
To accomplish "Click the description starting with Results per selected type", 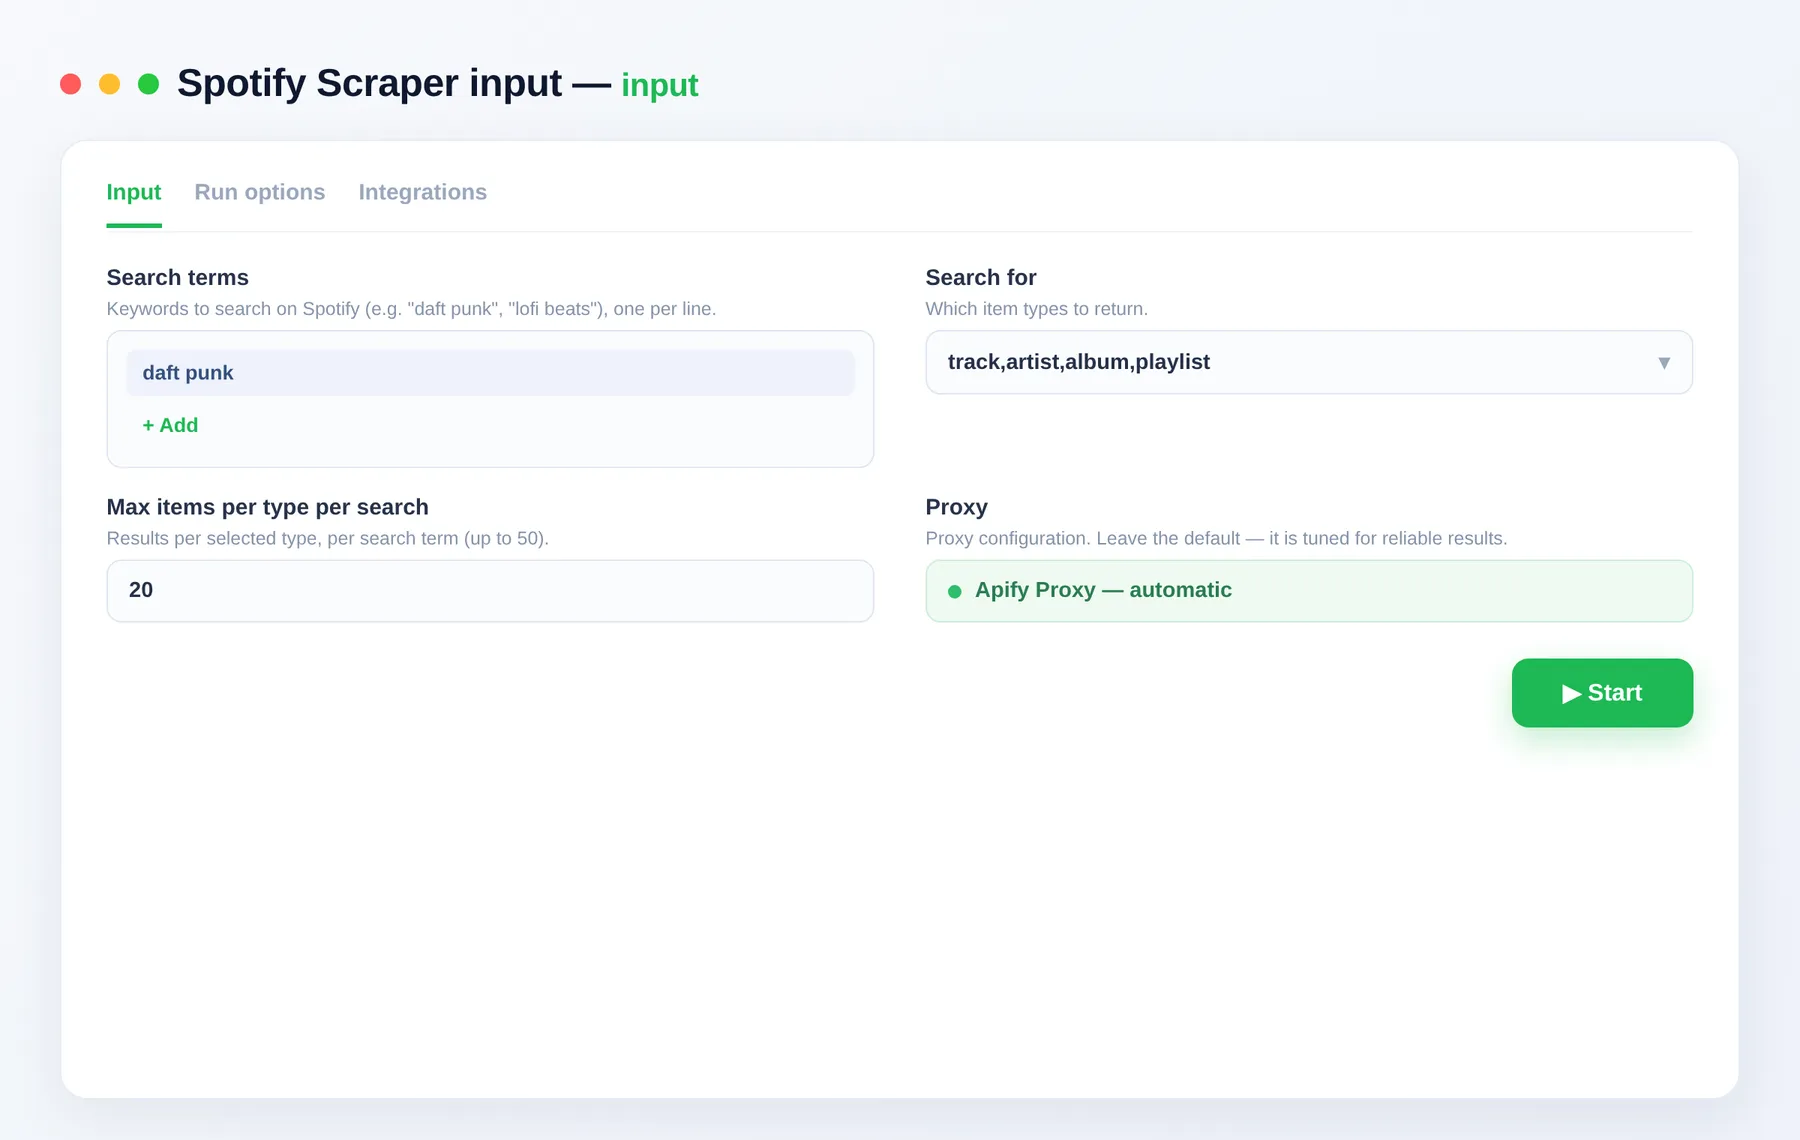I will point(328,538).
